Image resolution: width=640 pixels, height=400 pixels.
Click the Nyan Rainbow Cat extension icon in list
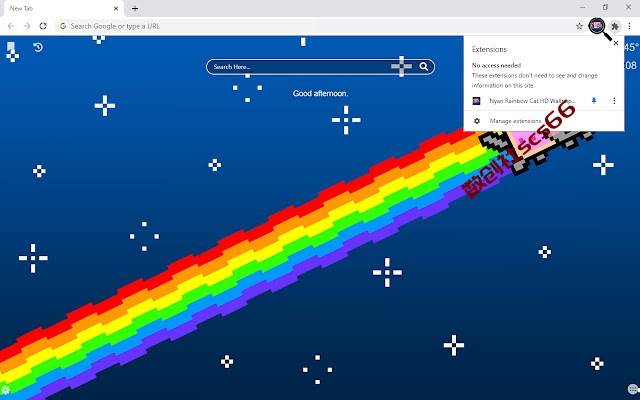[476, 101]
